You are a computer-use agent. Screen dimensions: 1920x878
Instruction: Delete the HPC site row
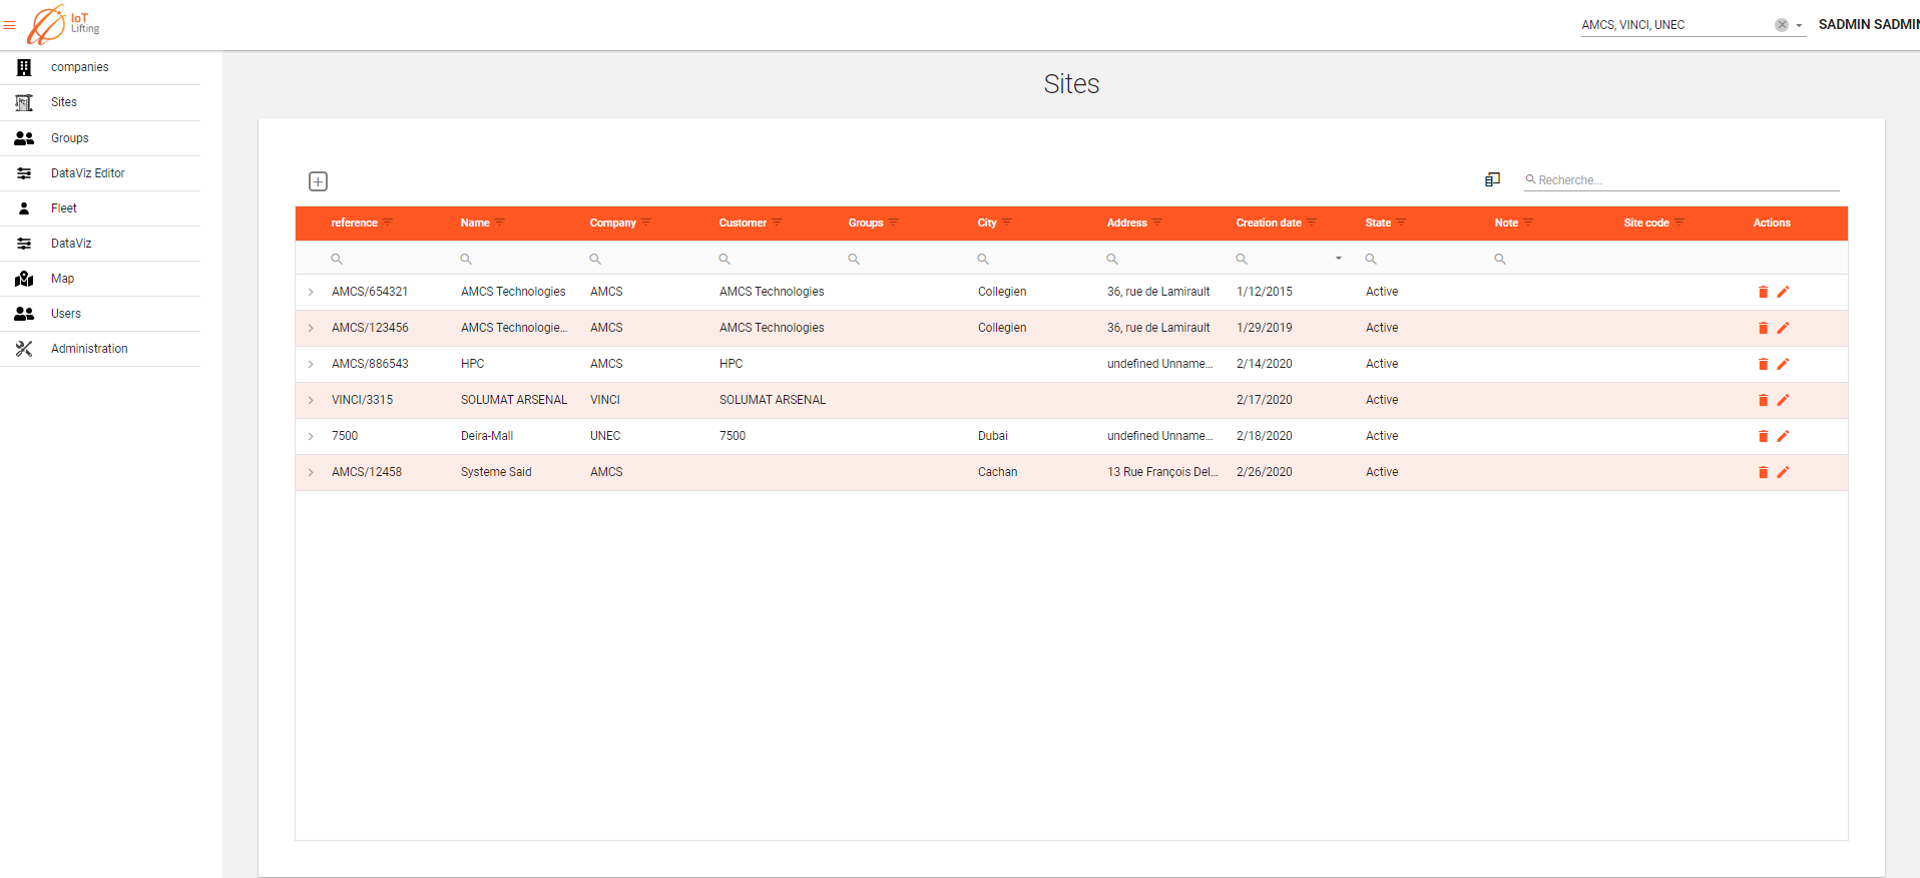pos(1763,364)
